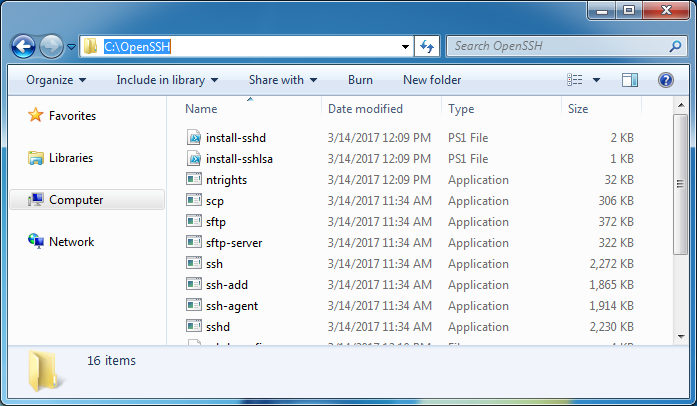The height and width of the screenshot is (406, 697).
Task: Select Favorites in the navigation pane
Action: click(62, 116)
